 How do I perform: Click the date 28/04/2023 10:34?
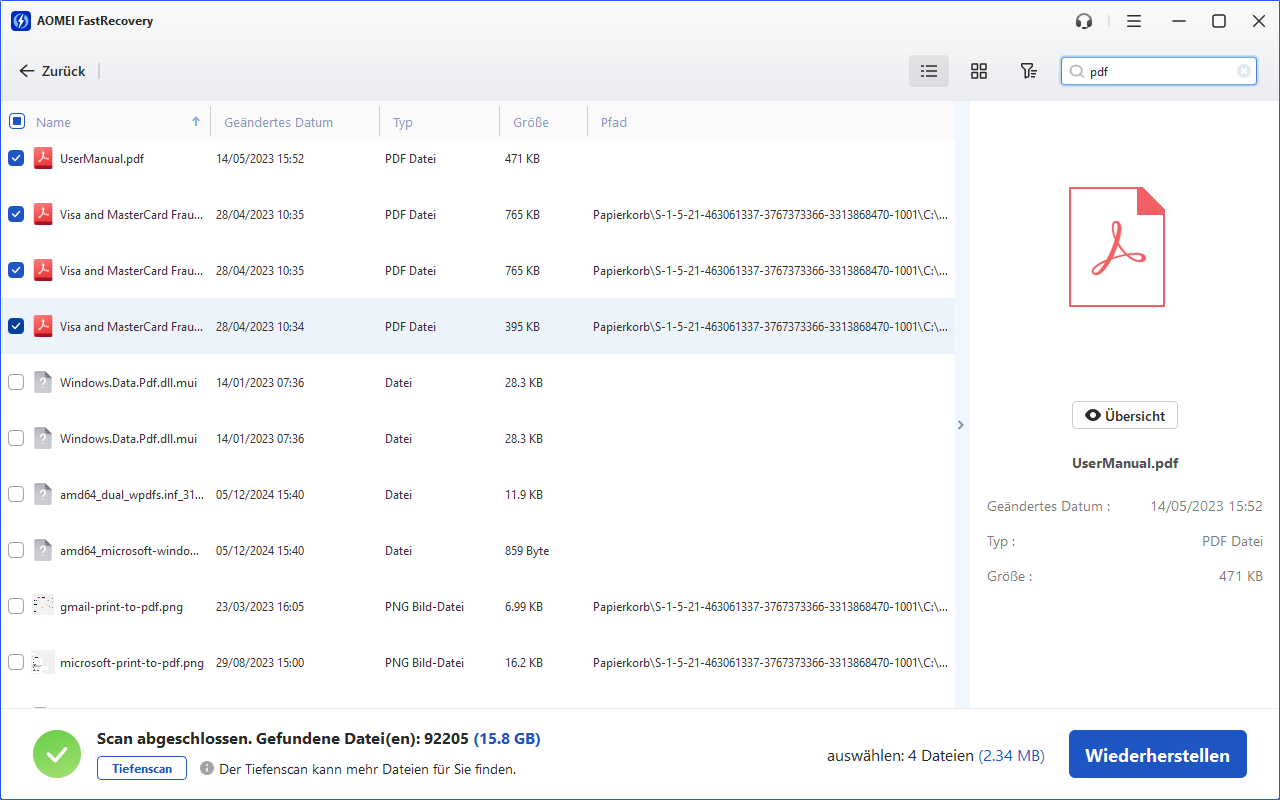[x=260, y=326]
